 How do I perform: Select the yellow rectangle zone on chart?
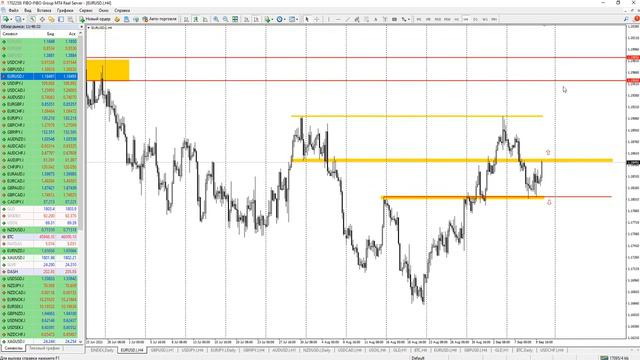point(108,70)
